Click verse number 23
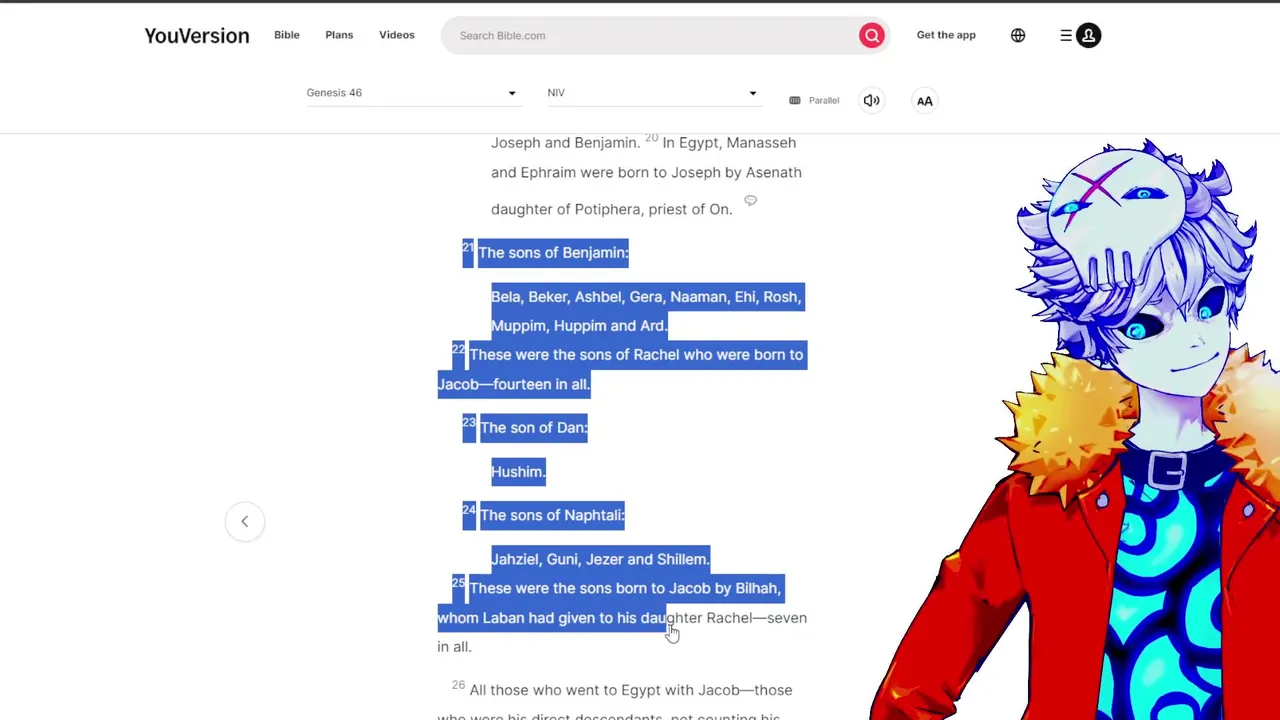 click(x=468, y=422)
